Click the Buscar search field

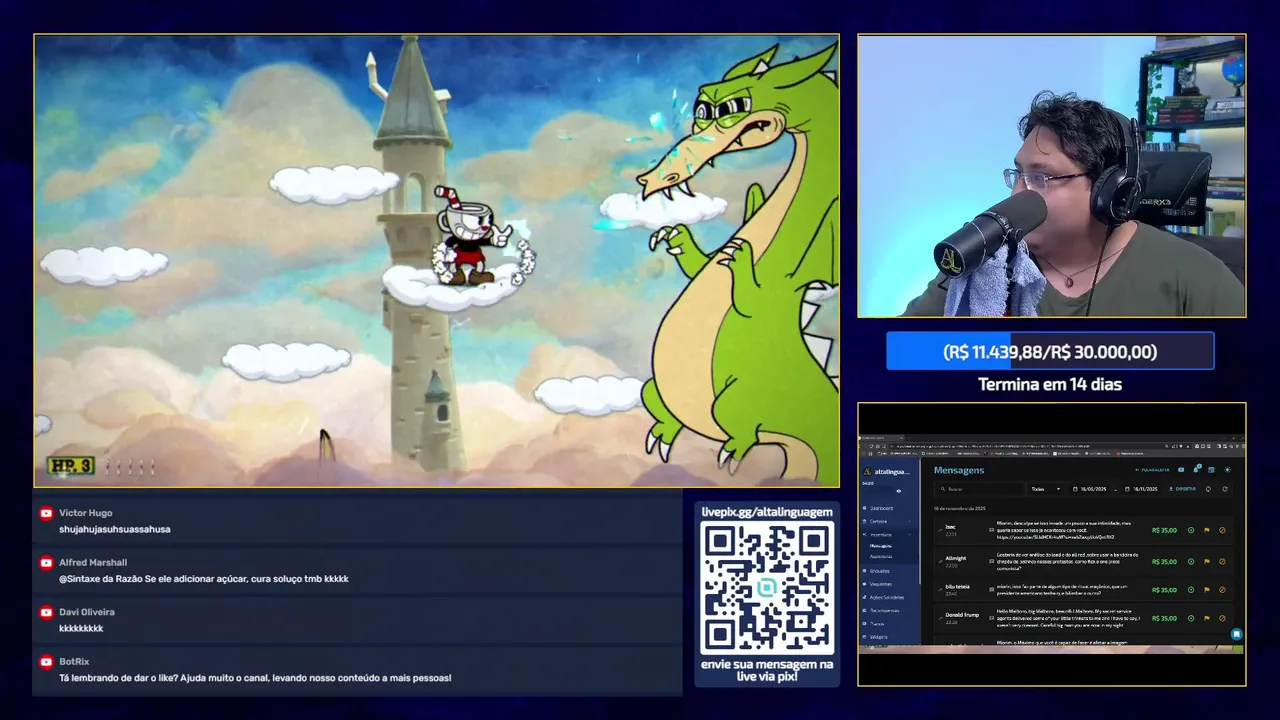[x=980, y=489]
